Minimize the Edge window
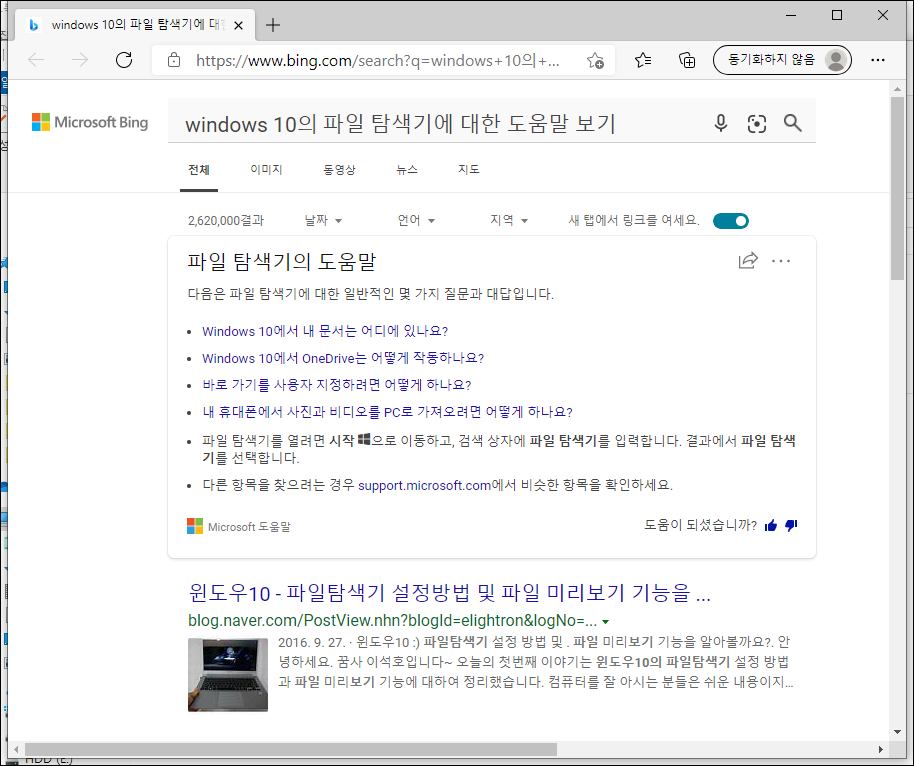The width and height of the screenshot is (914, 766). [x=791, y=16]
